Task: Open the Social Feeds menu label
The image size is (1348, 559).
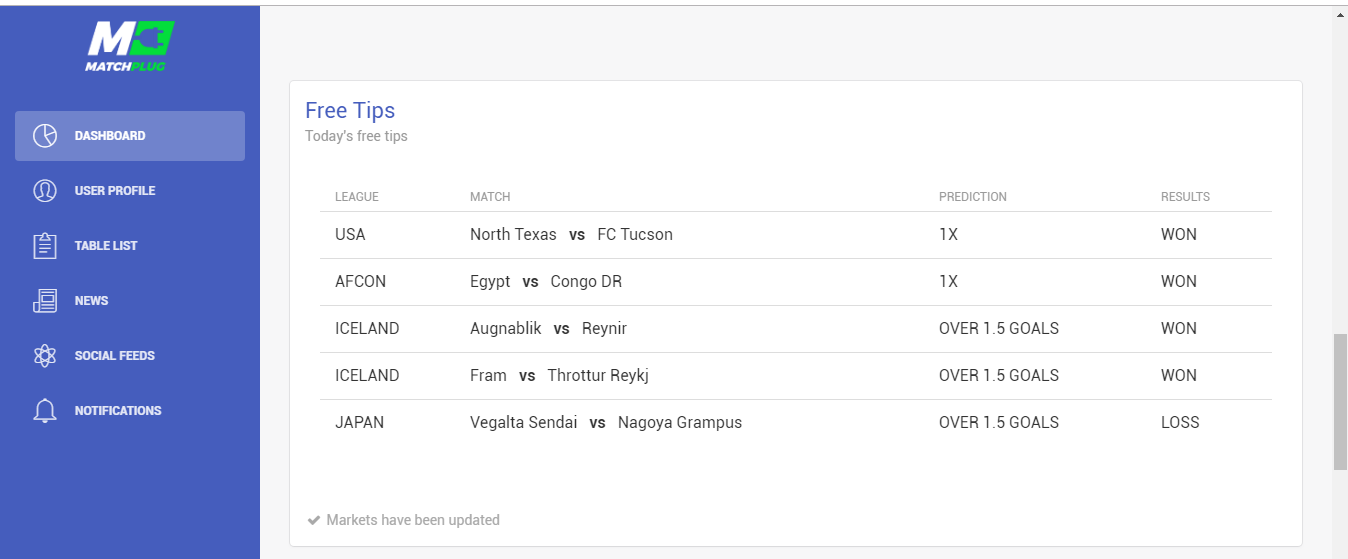Action: click(115, 356)
